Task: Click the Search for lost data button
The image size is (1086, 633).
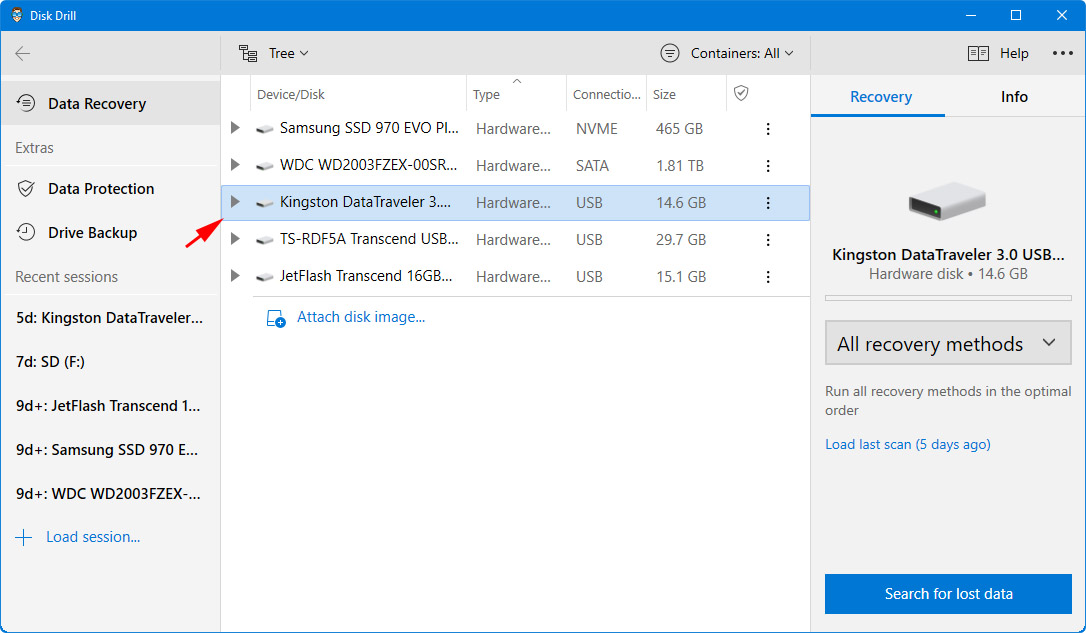Action: click(x=948, y=594)
